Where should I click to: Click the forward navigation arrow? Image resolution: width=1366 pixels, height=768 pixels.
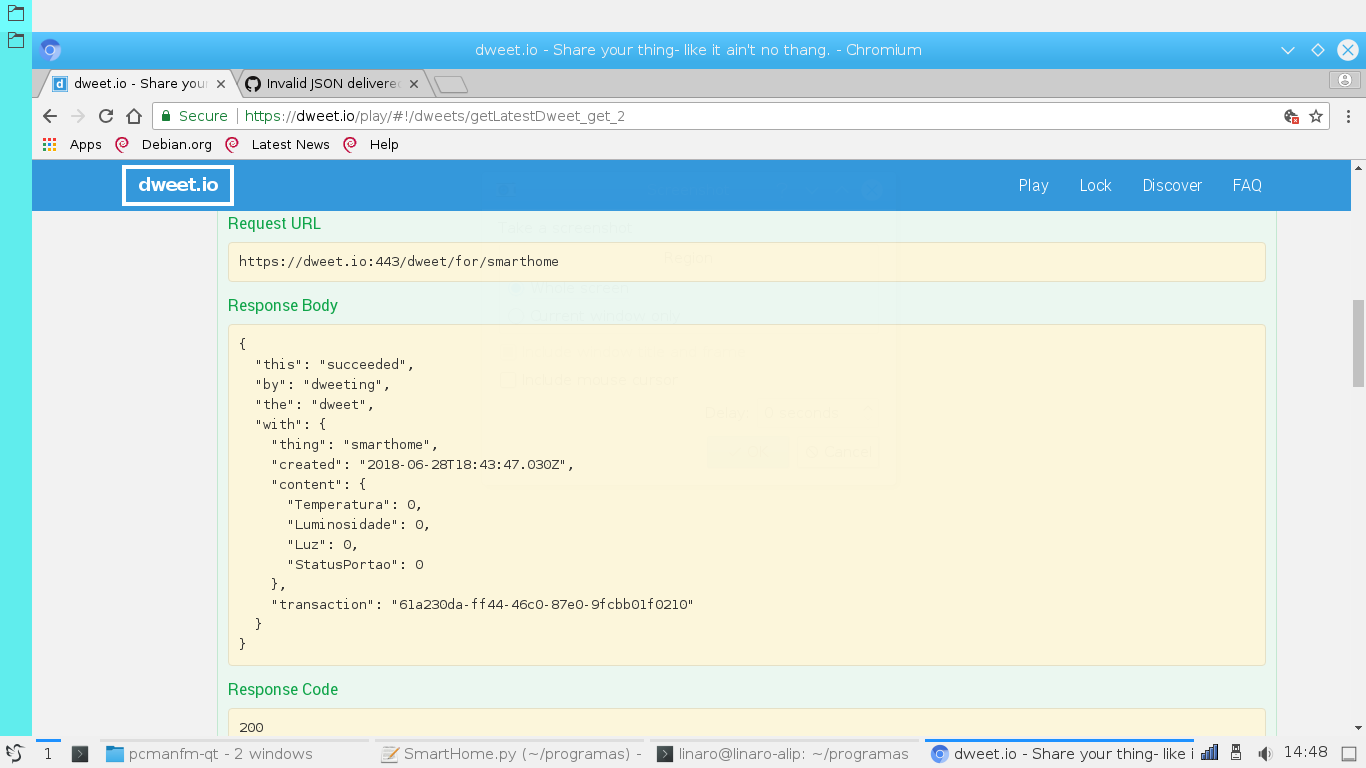[78, 116]
